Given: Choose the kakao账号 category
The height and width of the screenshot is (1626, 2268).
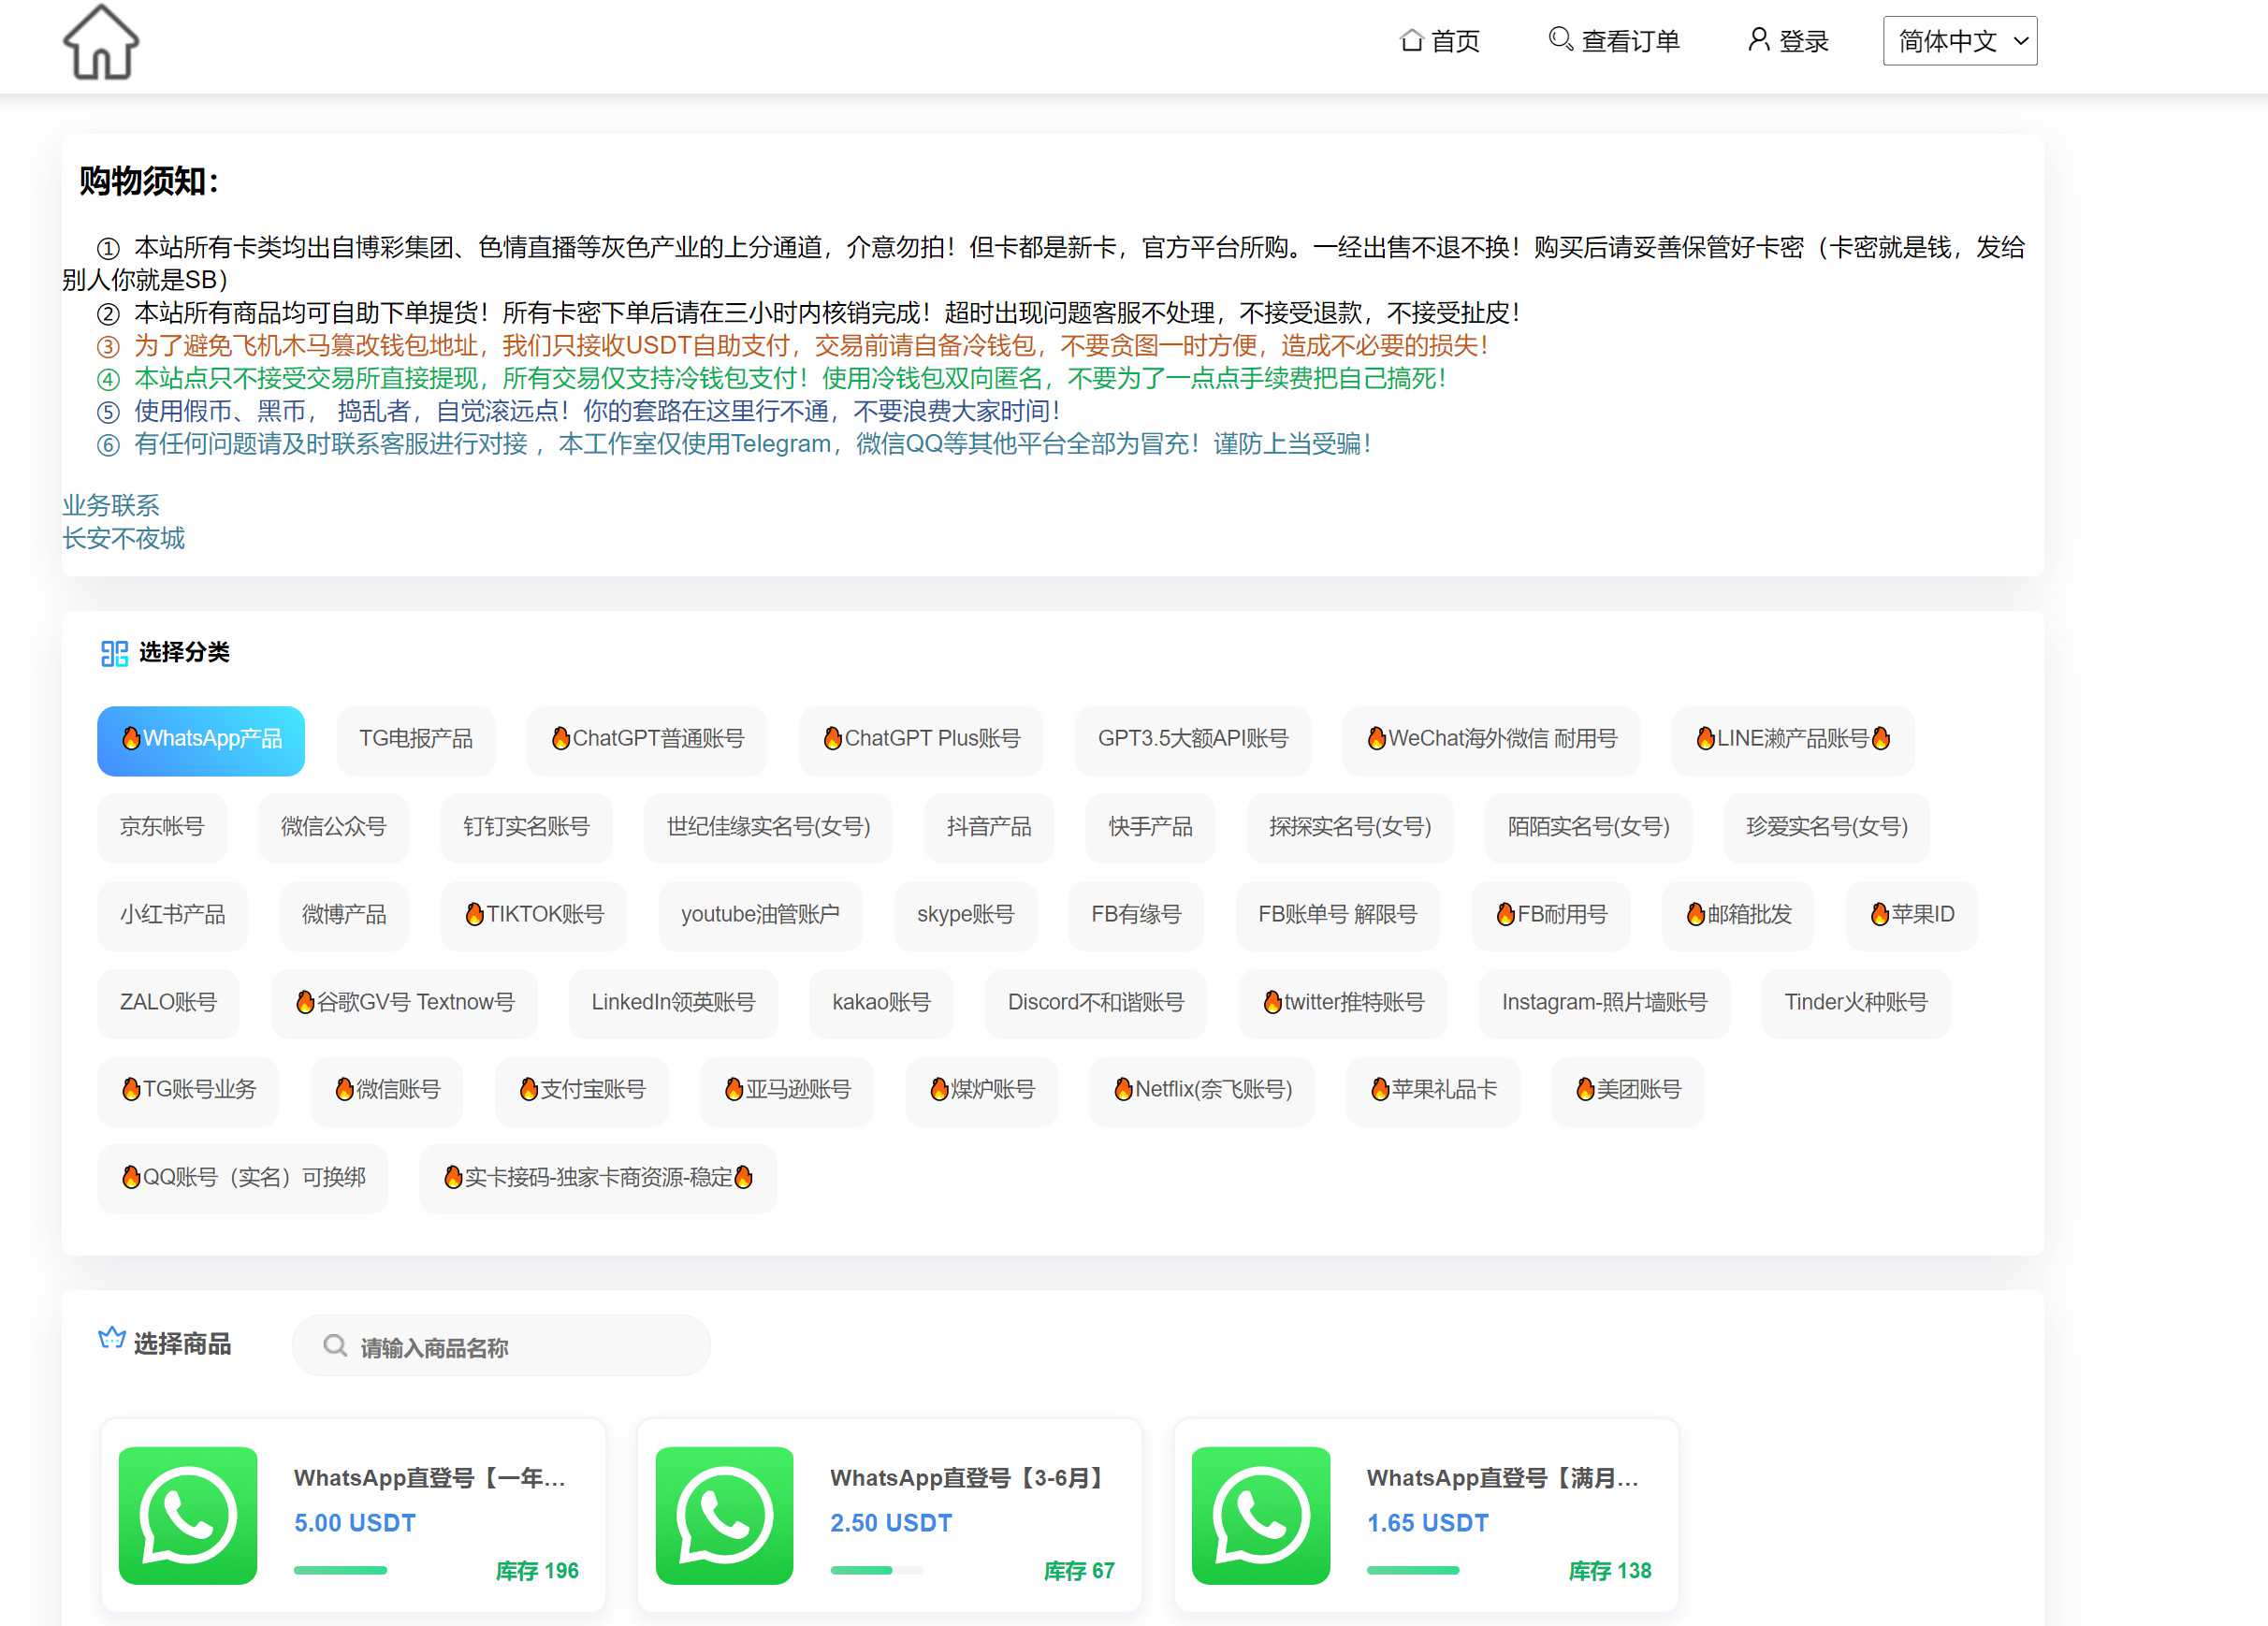Looking at the screenshot, I should (881, 1003).
